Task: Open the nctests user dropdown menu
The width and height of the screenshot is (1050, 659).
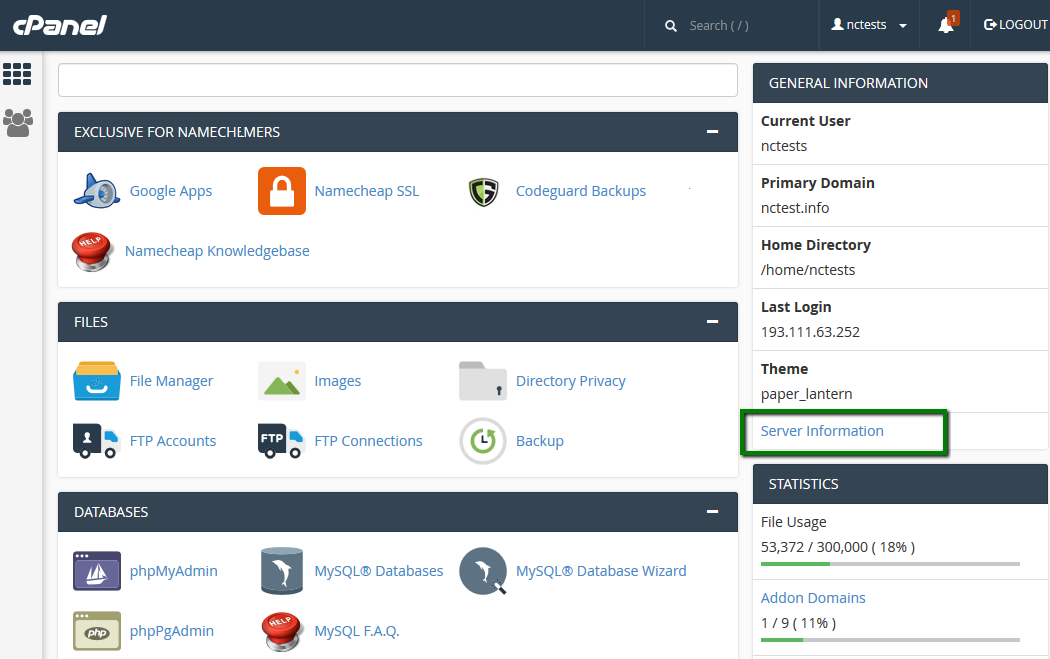Action: pyautogui.click(x=869, y=25)
